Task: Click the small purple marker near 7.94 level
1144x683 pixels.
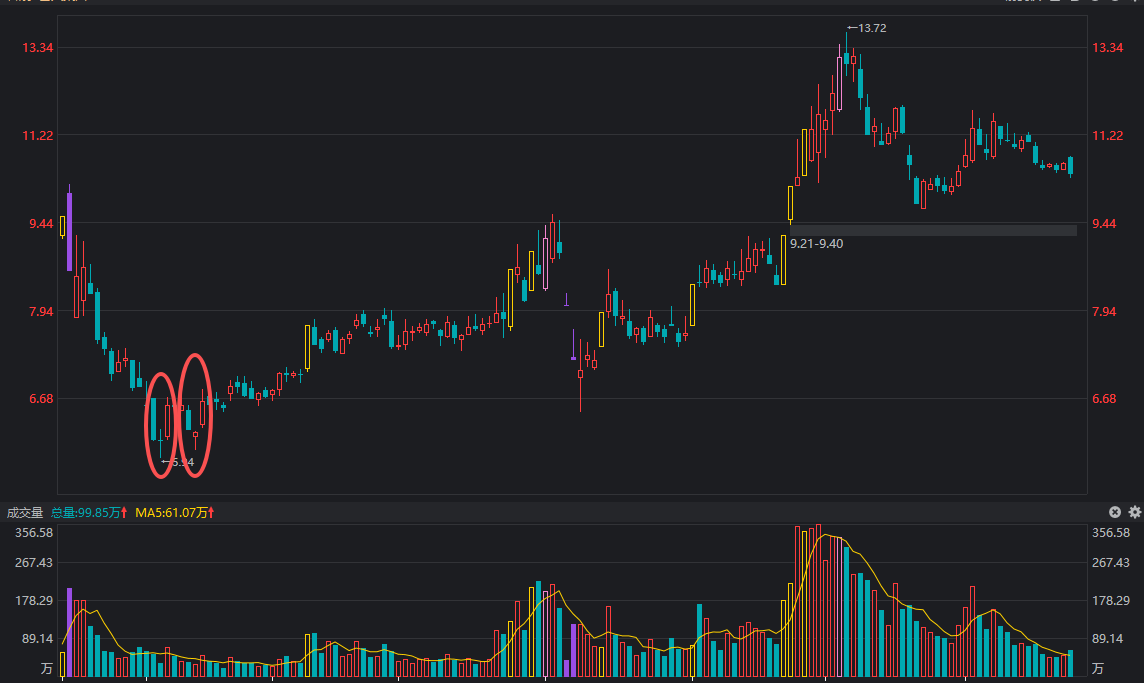Action: (x=567, y=299)
